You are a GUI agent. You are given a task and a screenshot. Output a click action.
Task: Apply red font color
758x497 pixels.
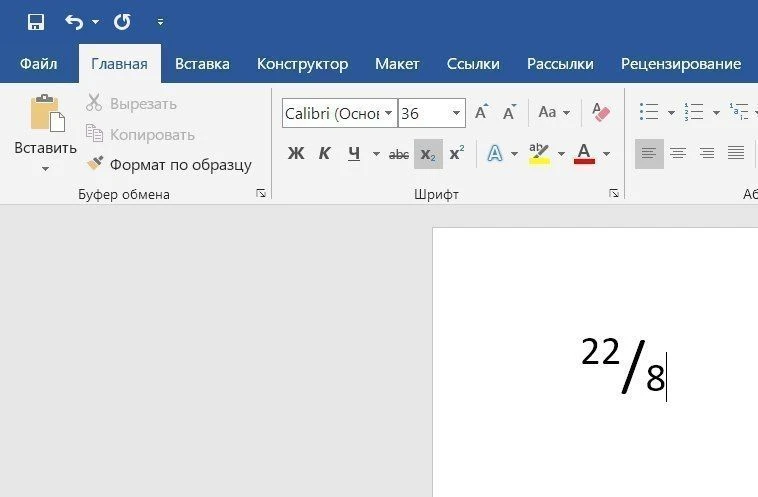click(x=584, y=154)
